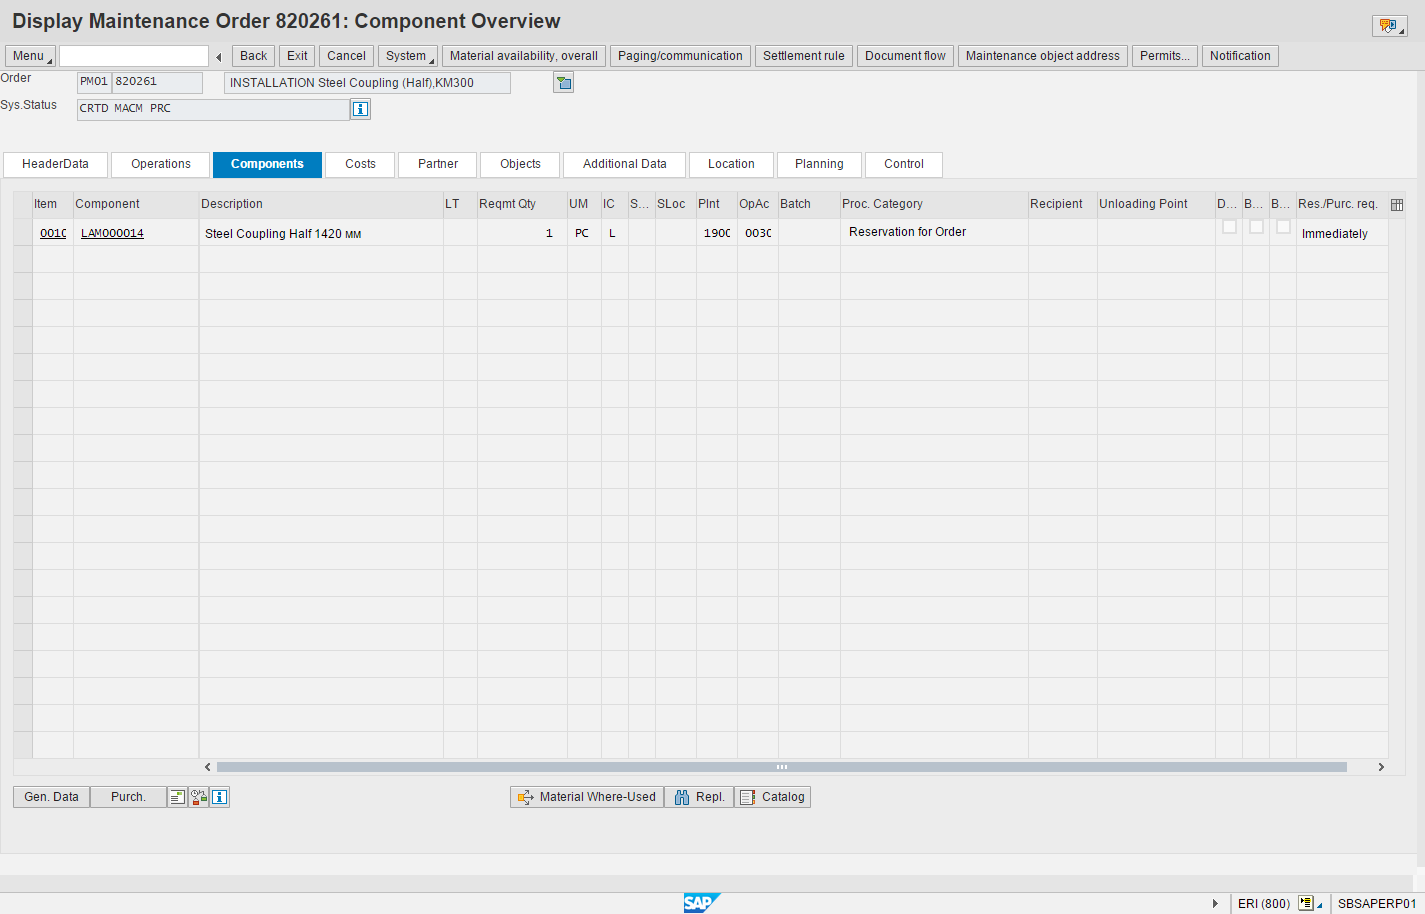The width and height of the screenshot is (1425, 914).
Task: Click the Back button
Action: pos(253,56)
